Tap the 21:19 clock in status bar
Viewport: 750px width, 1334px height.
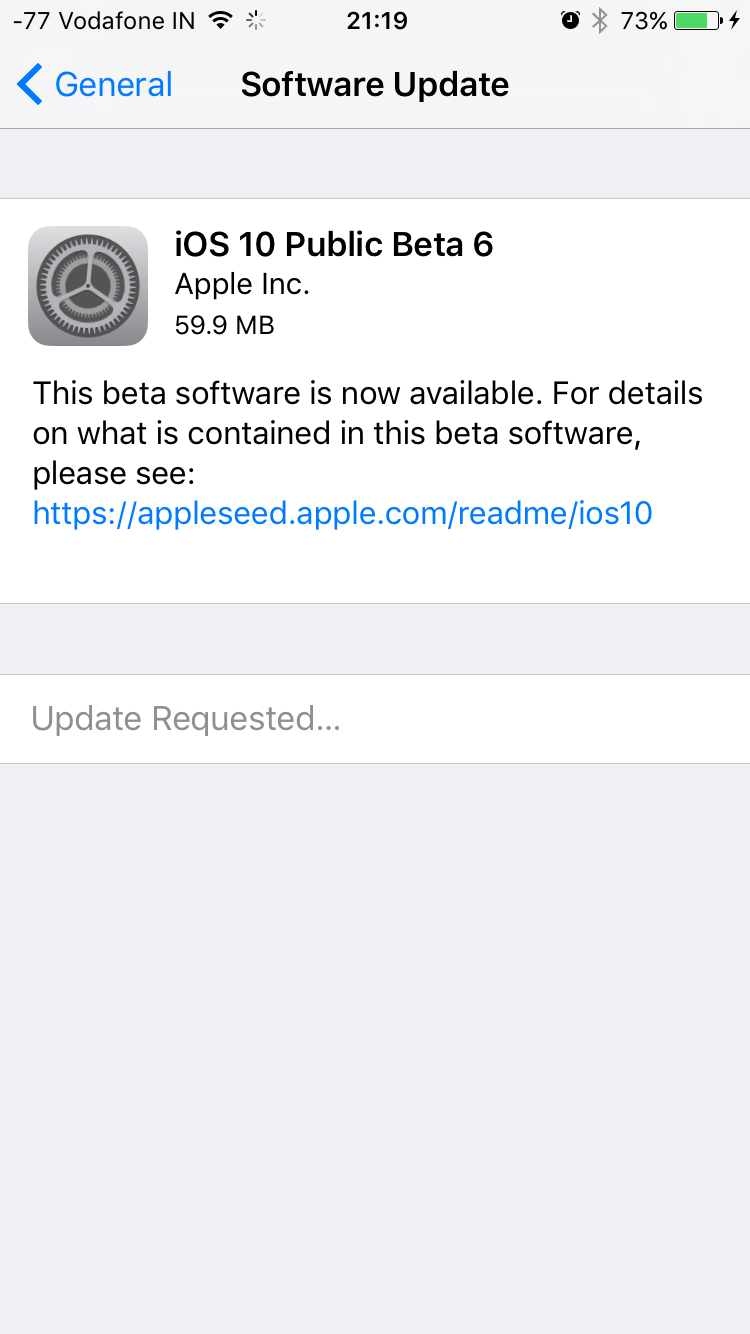[377, 20]
